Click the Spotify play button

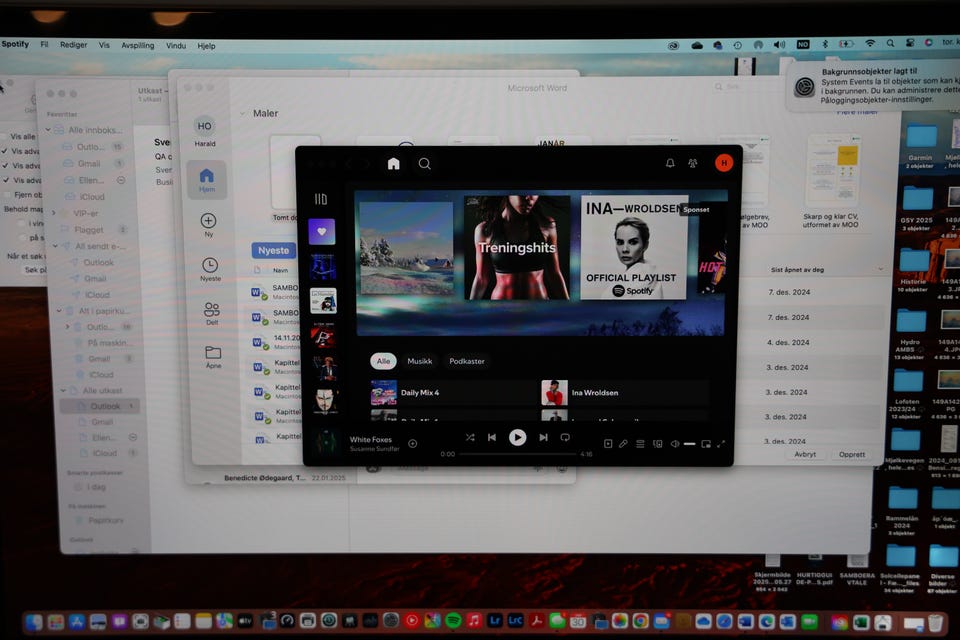pyautogui.click(x=517, y=437)
